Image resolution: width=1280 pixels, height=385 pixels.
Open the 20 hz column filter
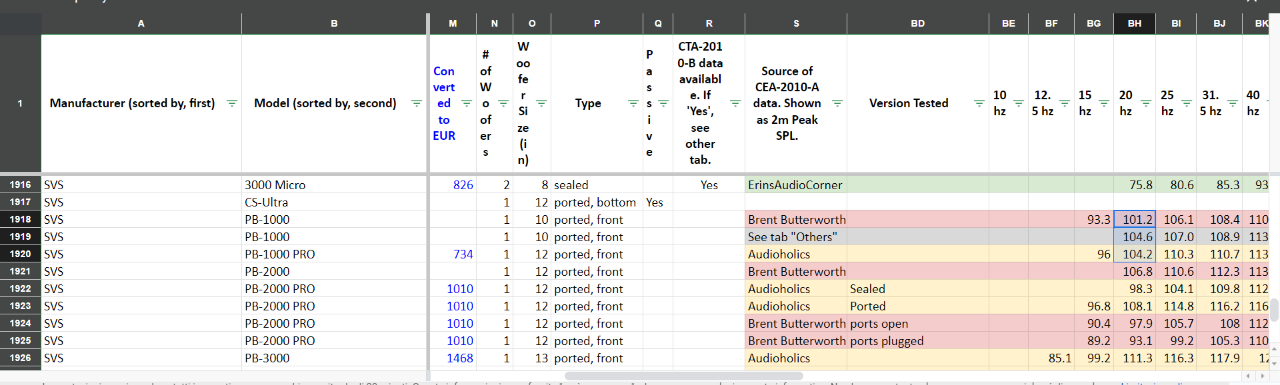pyautogui.click(x=1145, y=103)
